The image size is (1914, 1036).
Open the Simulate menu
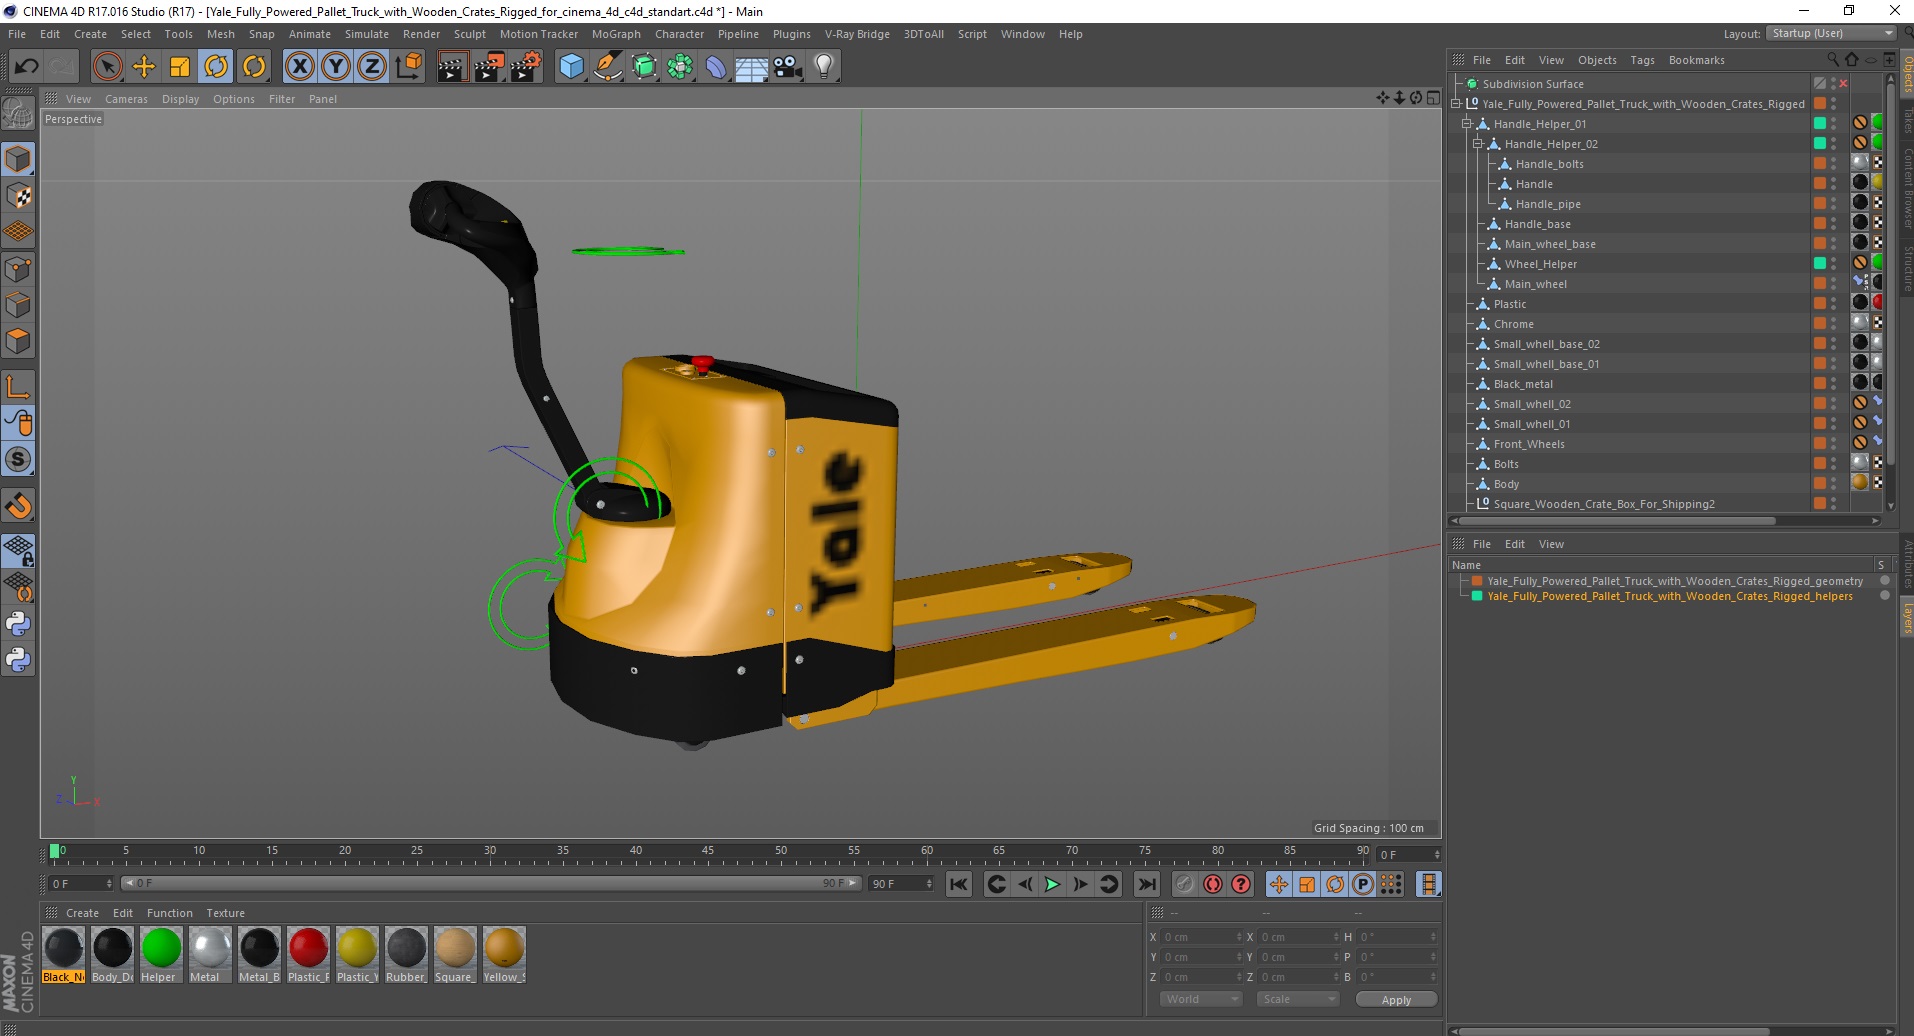[367, 34]
